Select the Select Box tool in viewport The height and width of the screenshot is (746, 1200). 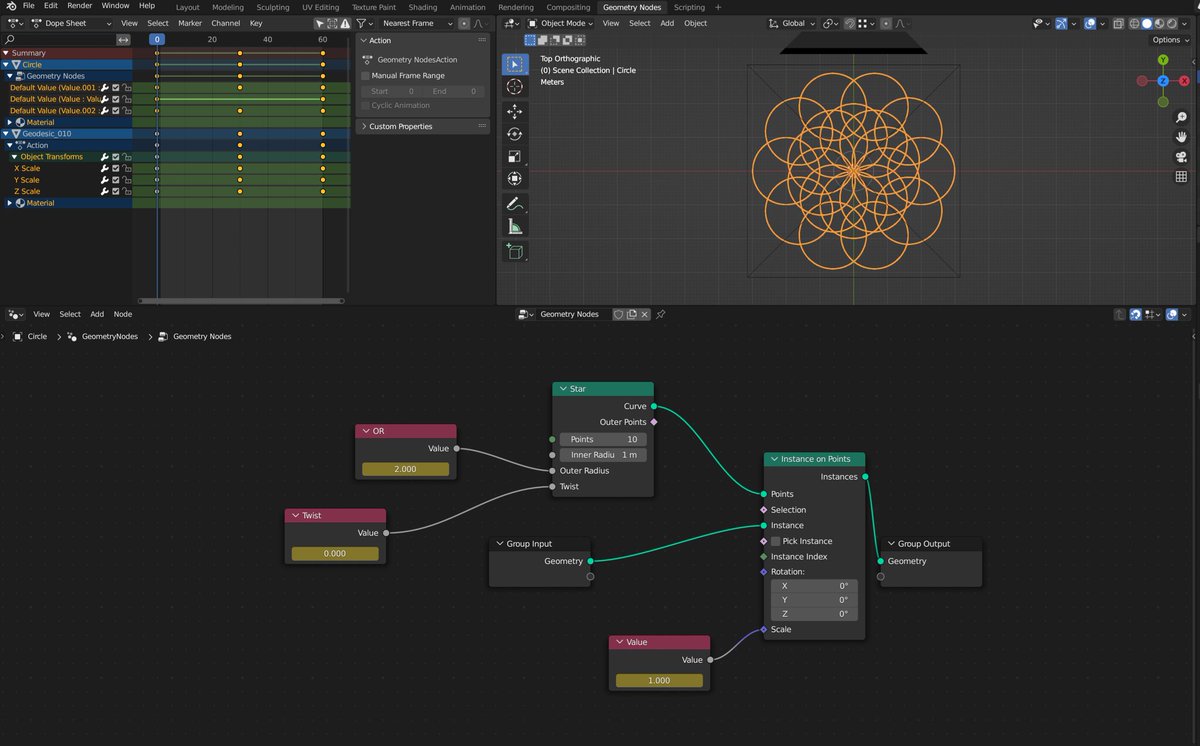click(515, 64)
